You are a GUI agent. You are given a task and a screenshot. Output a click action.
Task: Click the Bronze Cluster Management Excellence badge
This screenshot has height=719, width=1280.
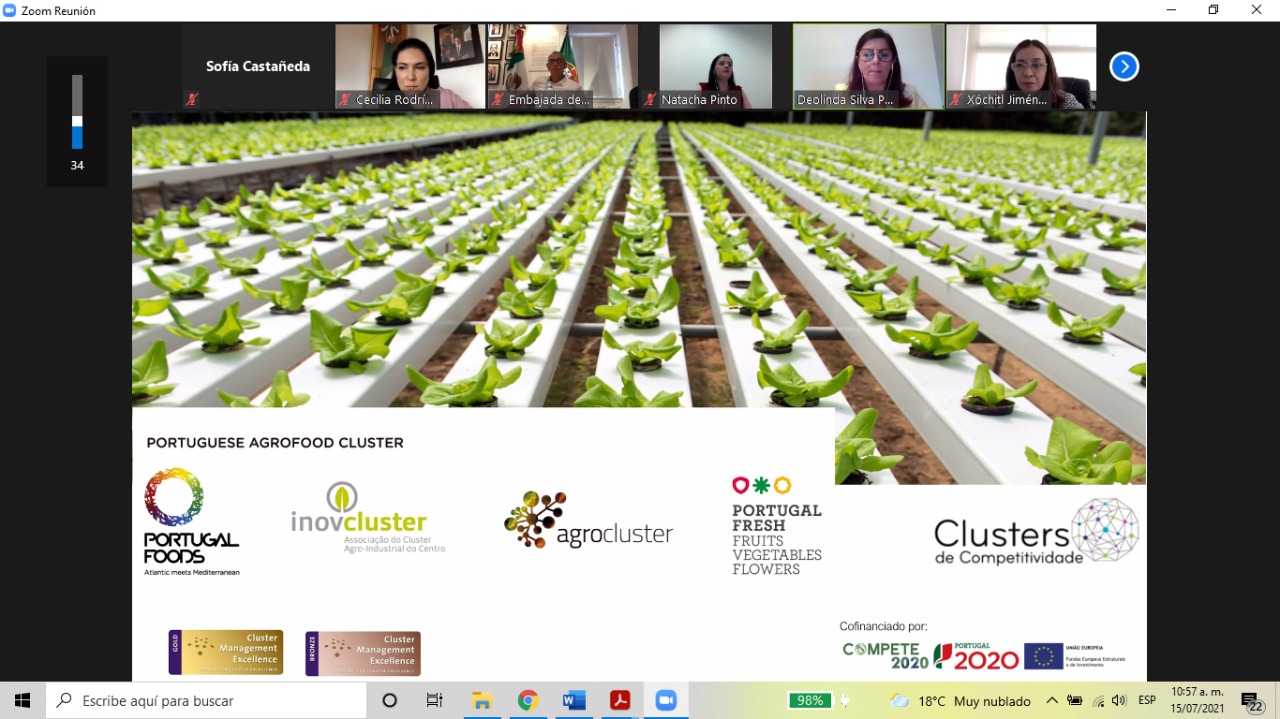click(363, 653)
